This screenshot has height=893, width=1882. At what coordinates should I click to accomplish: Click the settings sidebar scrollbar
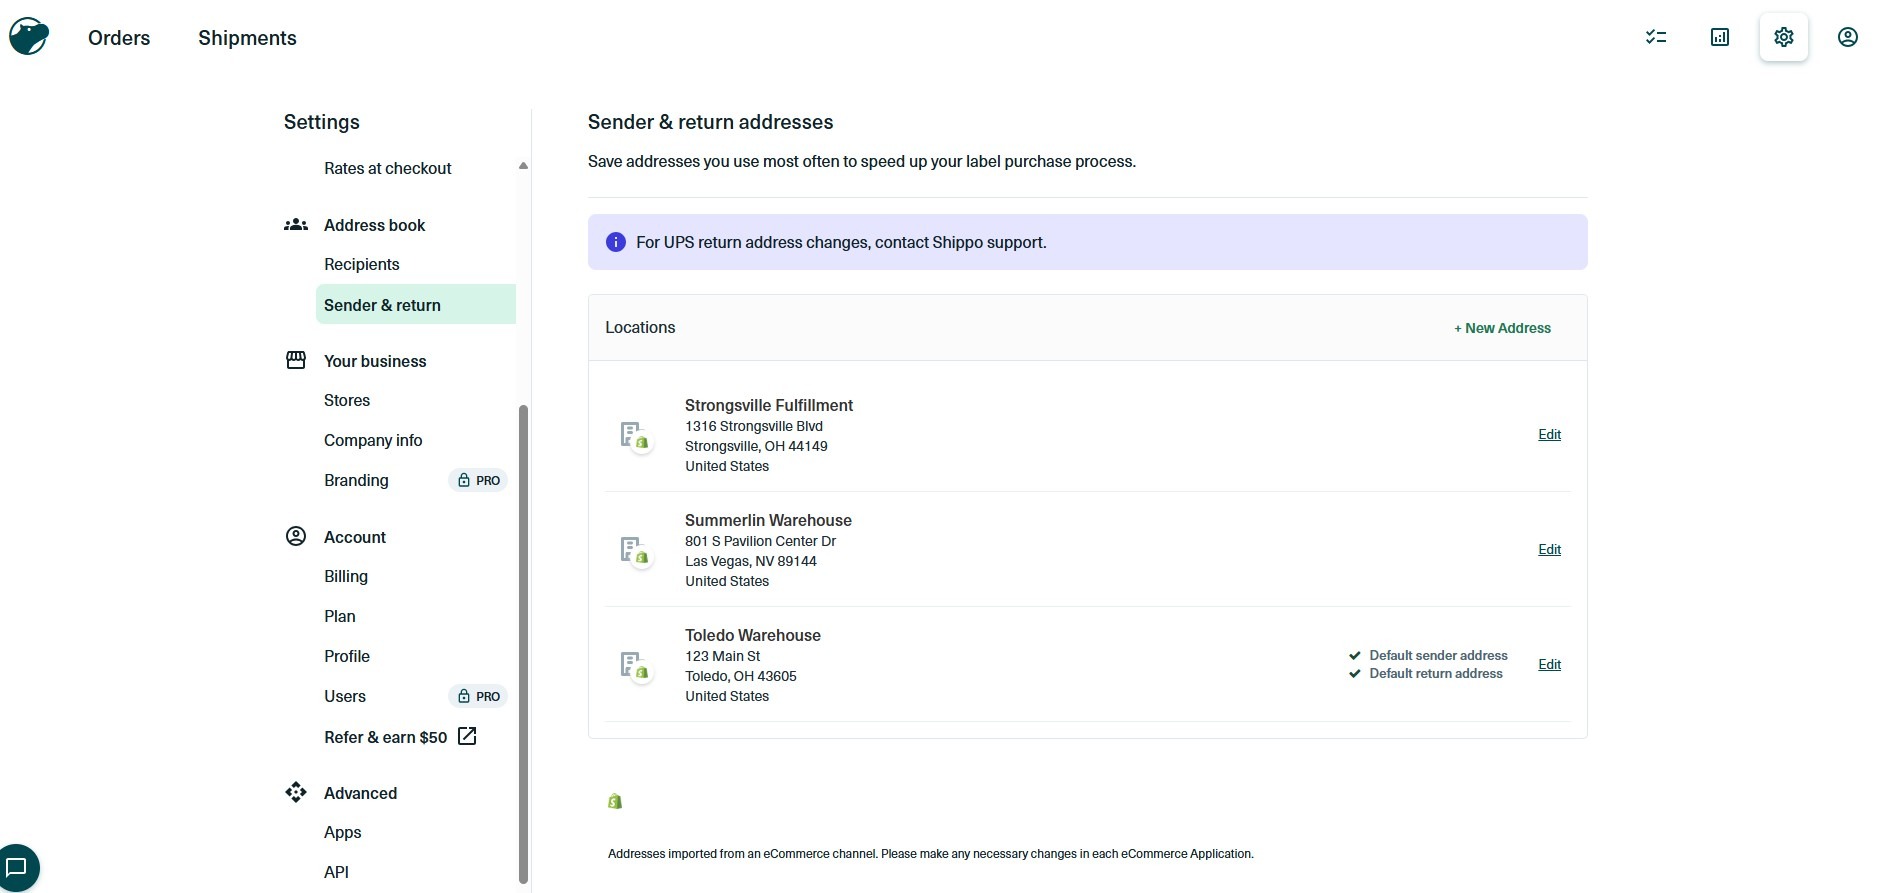[x=523, y=644]
